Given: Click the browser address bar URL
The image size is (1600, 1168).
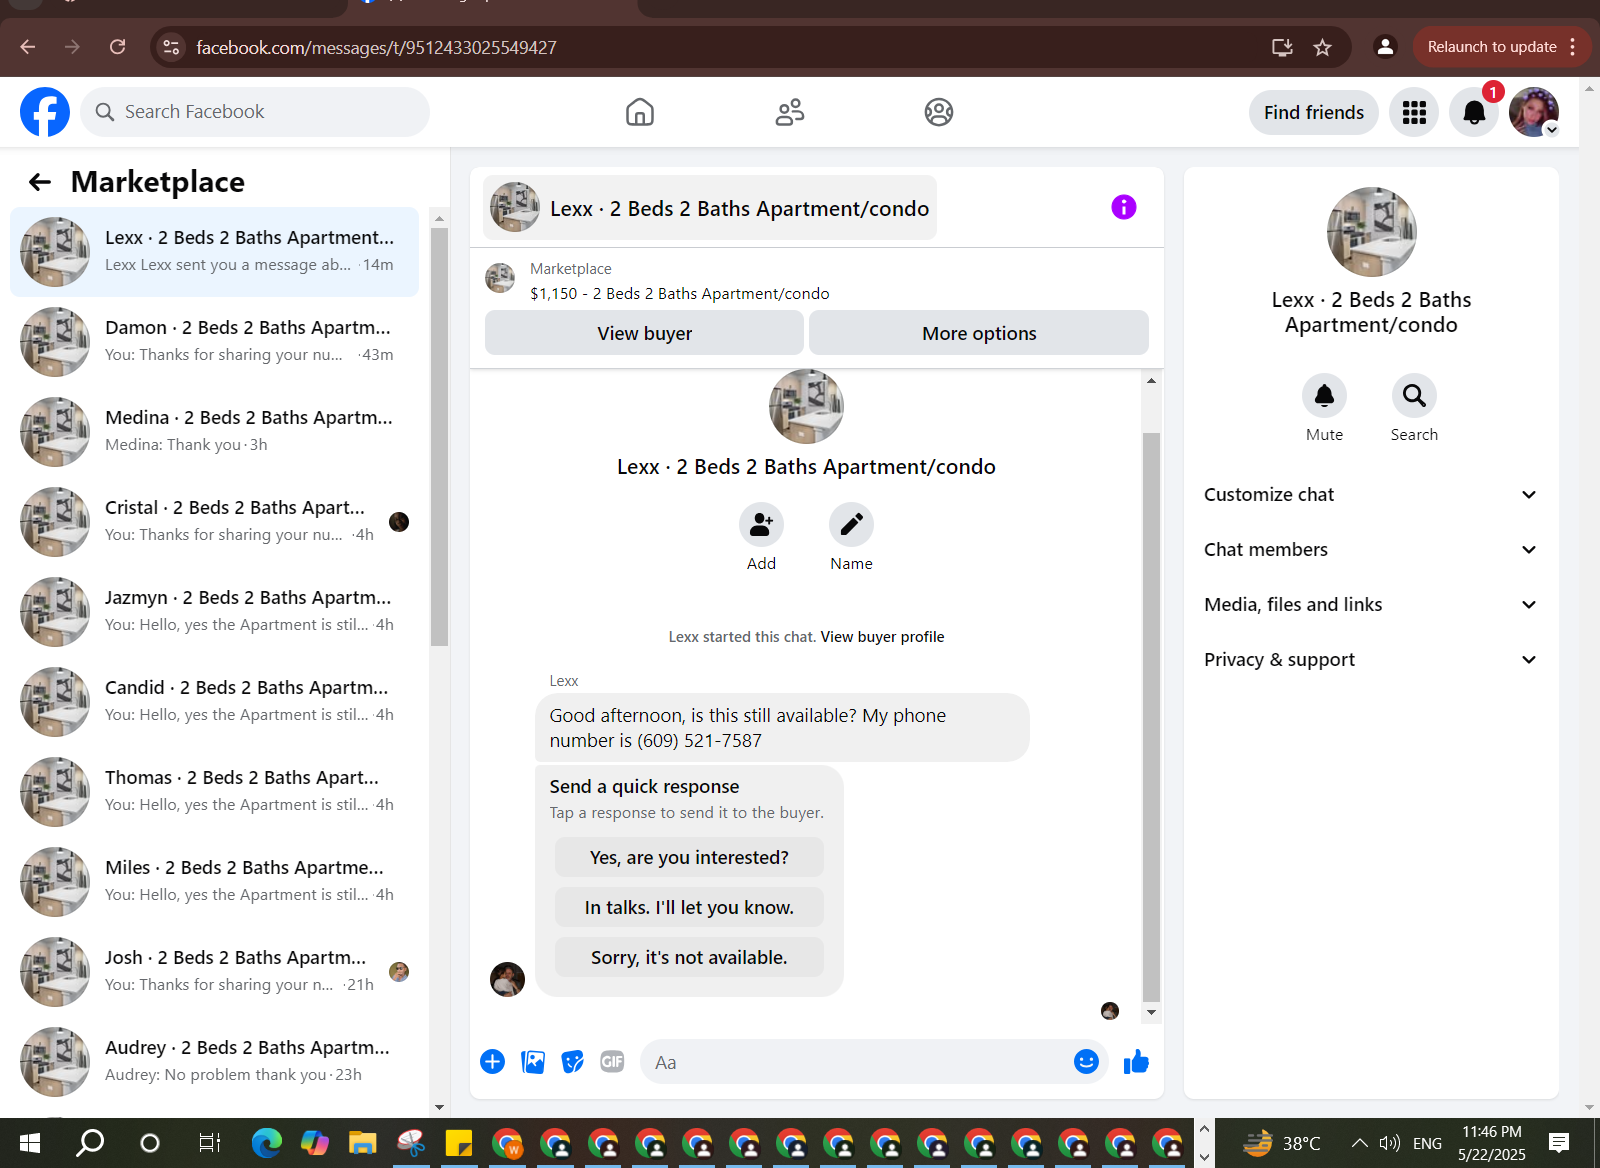Looking at the screenshot, I should pos(376,47).
